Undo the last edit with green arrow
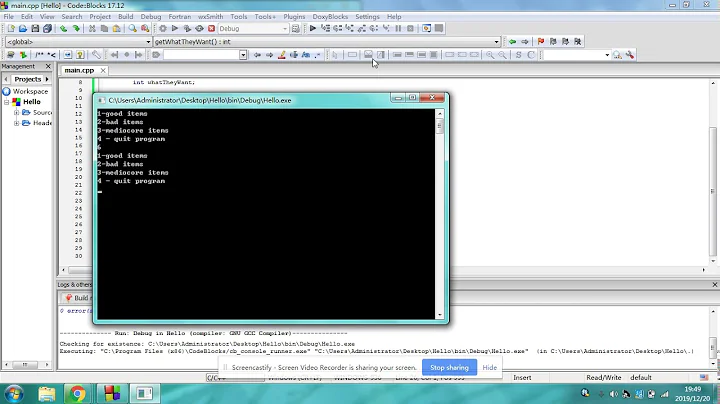 click(x=63, y=28)
